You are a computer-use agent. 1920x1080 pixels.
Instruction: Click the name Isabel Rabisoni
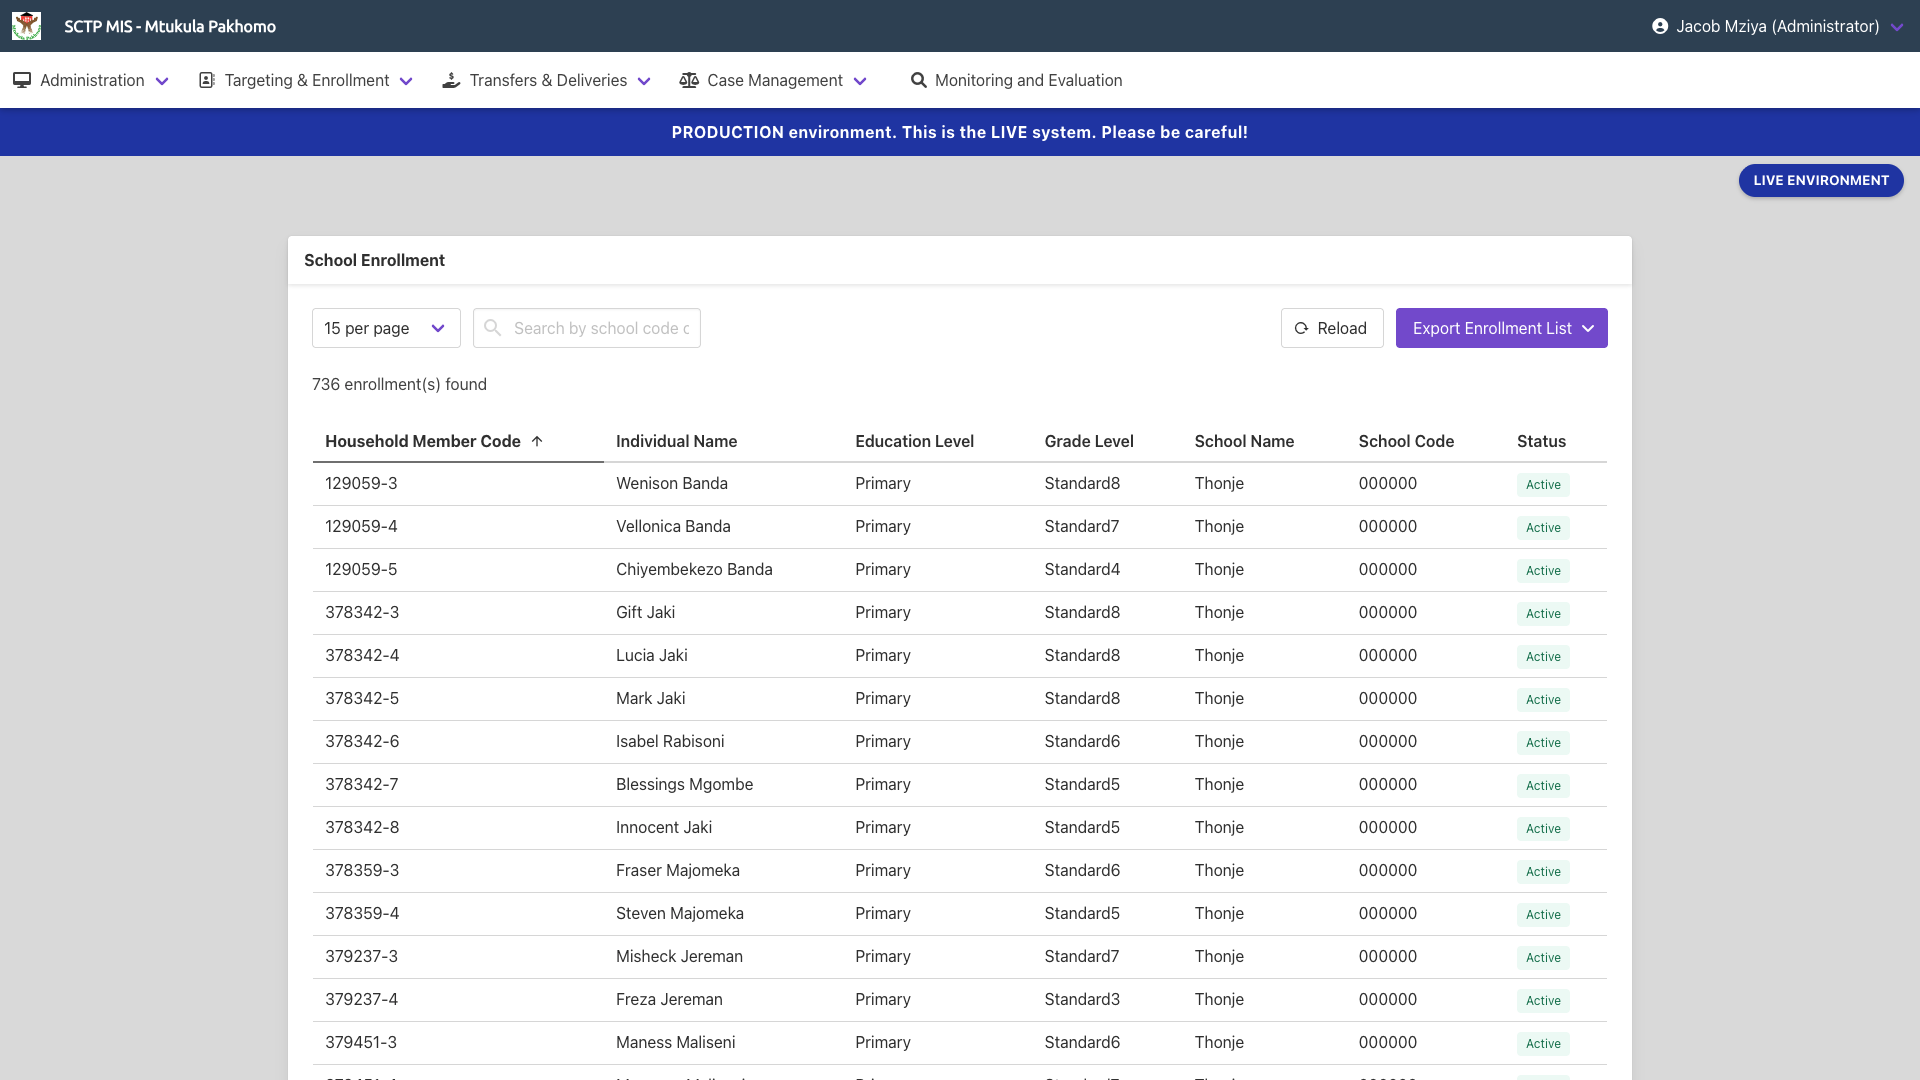click(x=670, y=741)
